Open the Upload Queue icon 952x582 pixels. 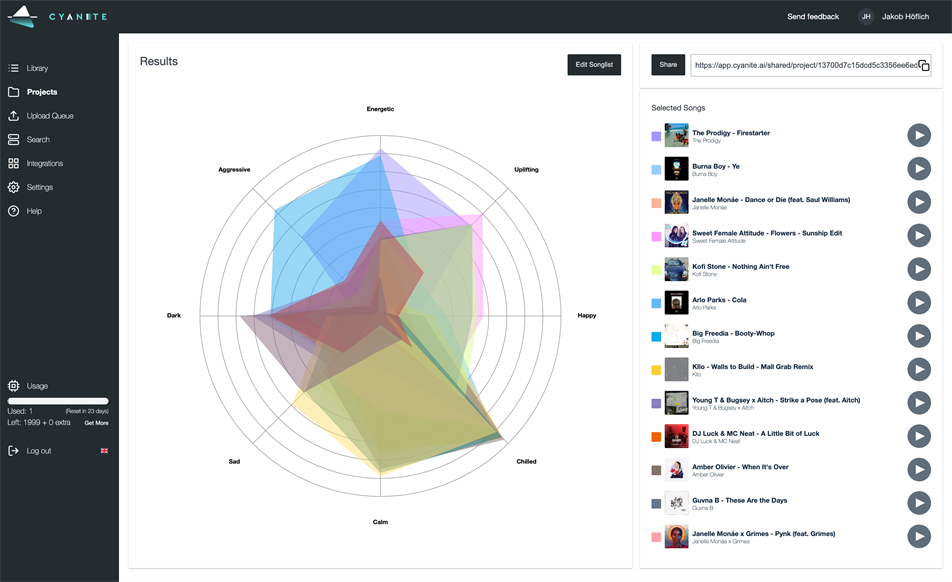point(13,116)
